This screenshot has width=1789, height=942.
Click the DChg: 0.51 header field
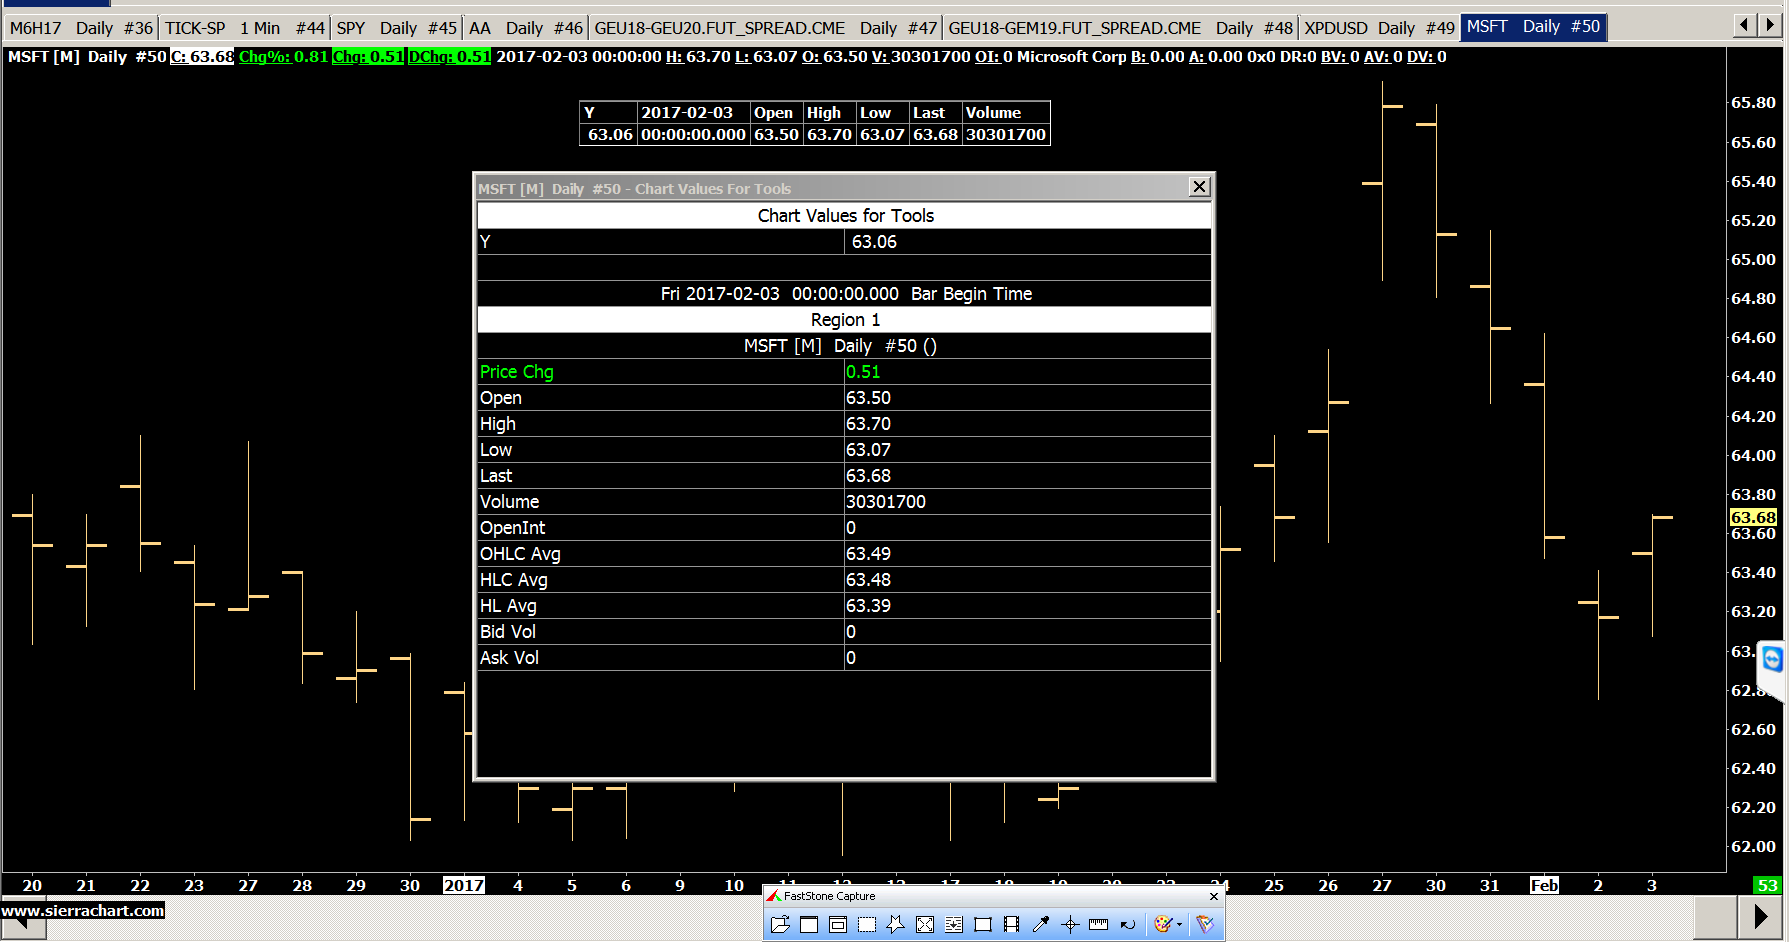click(449, 57)
